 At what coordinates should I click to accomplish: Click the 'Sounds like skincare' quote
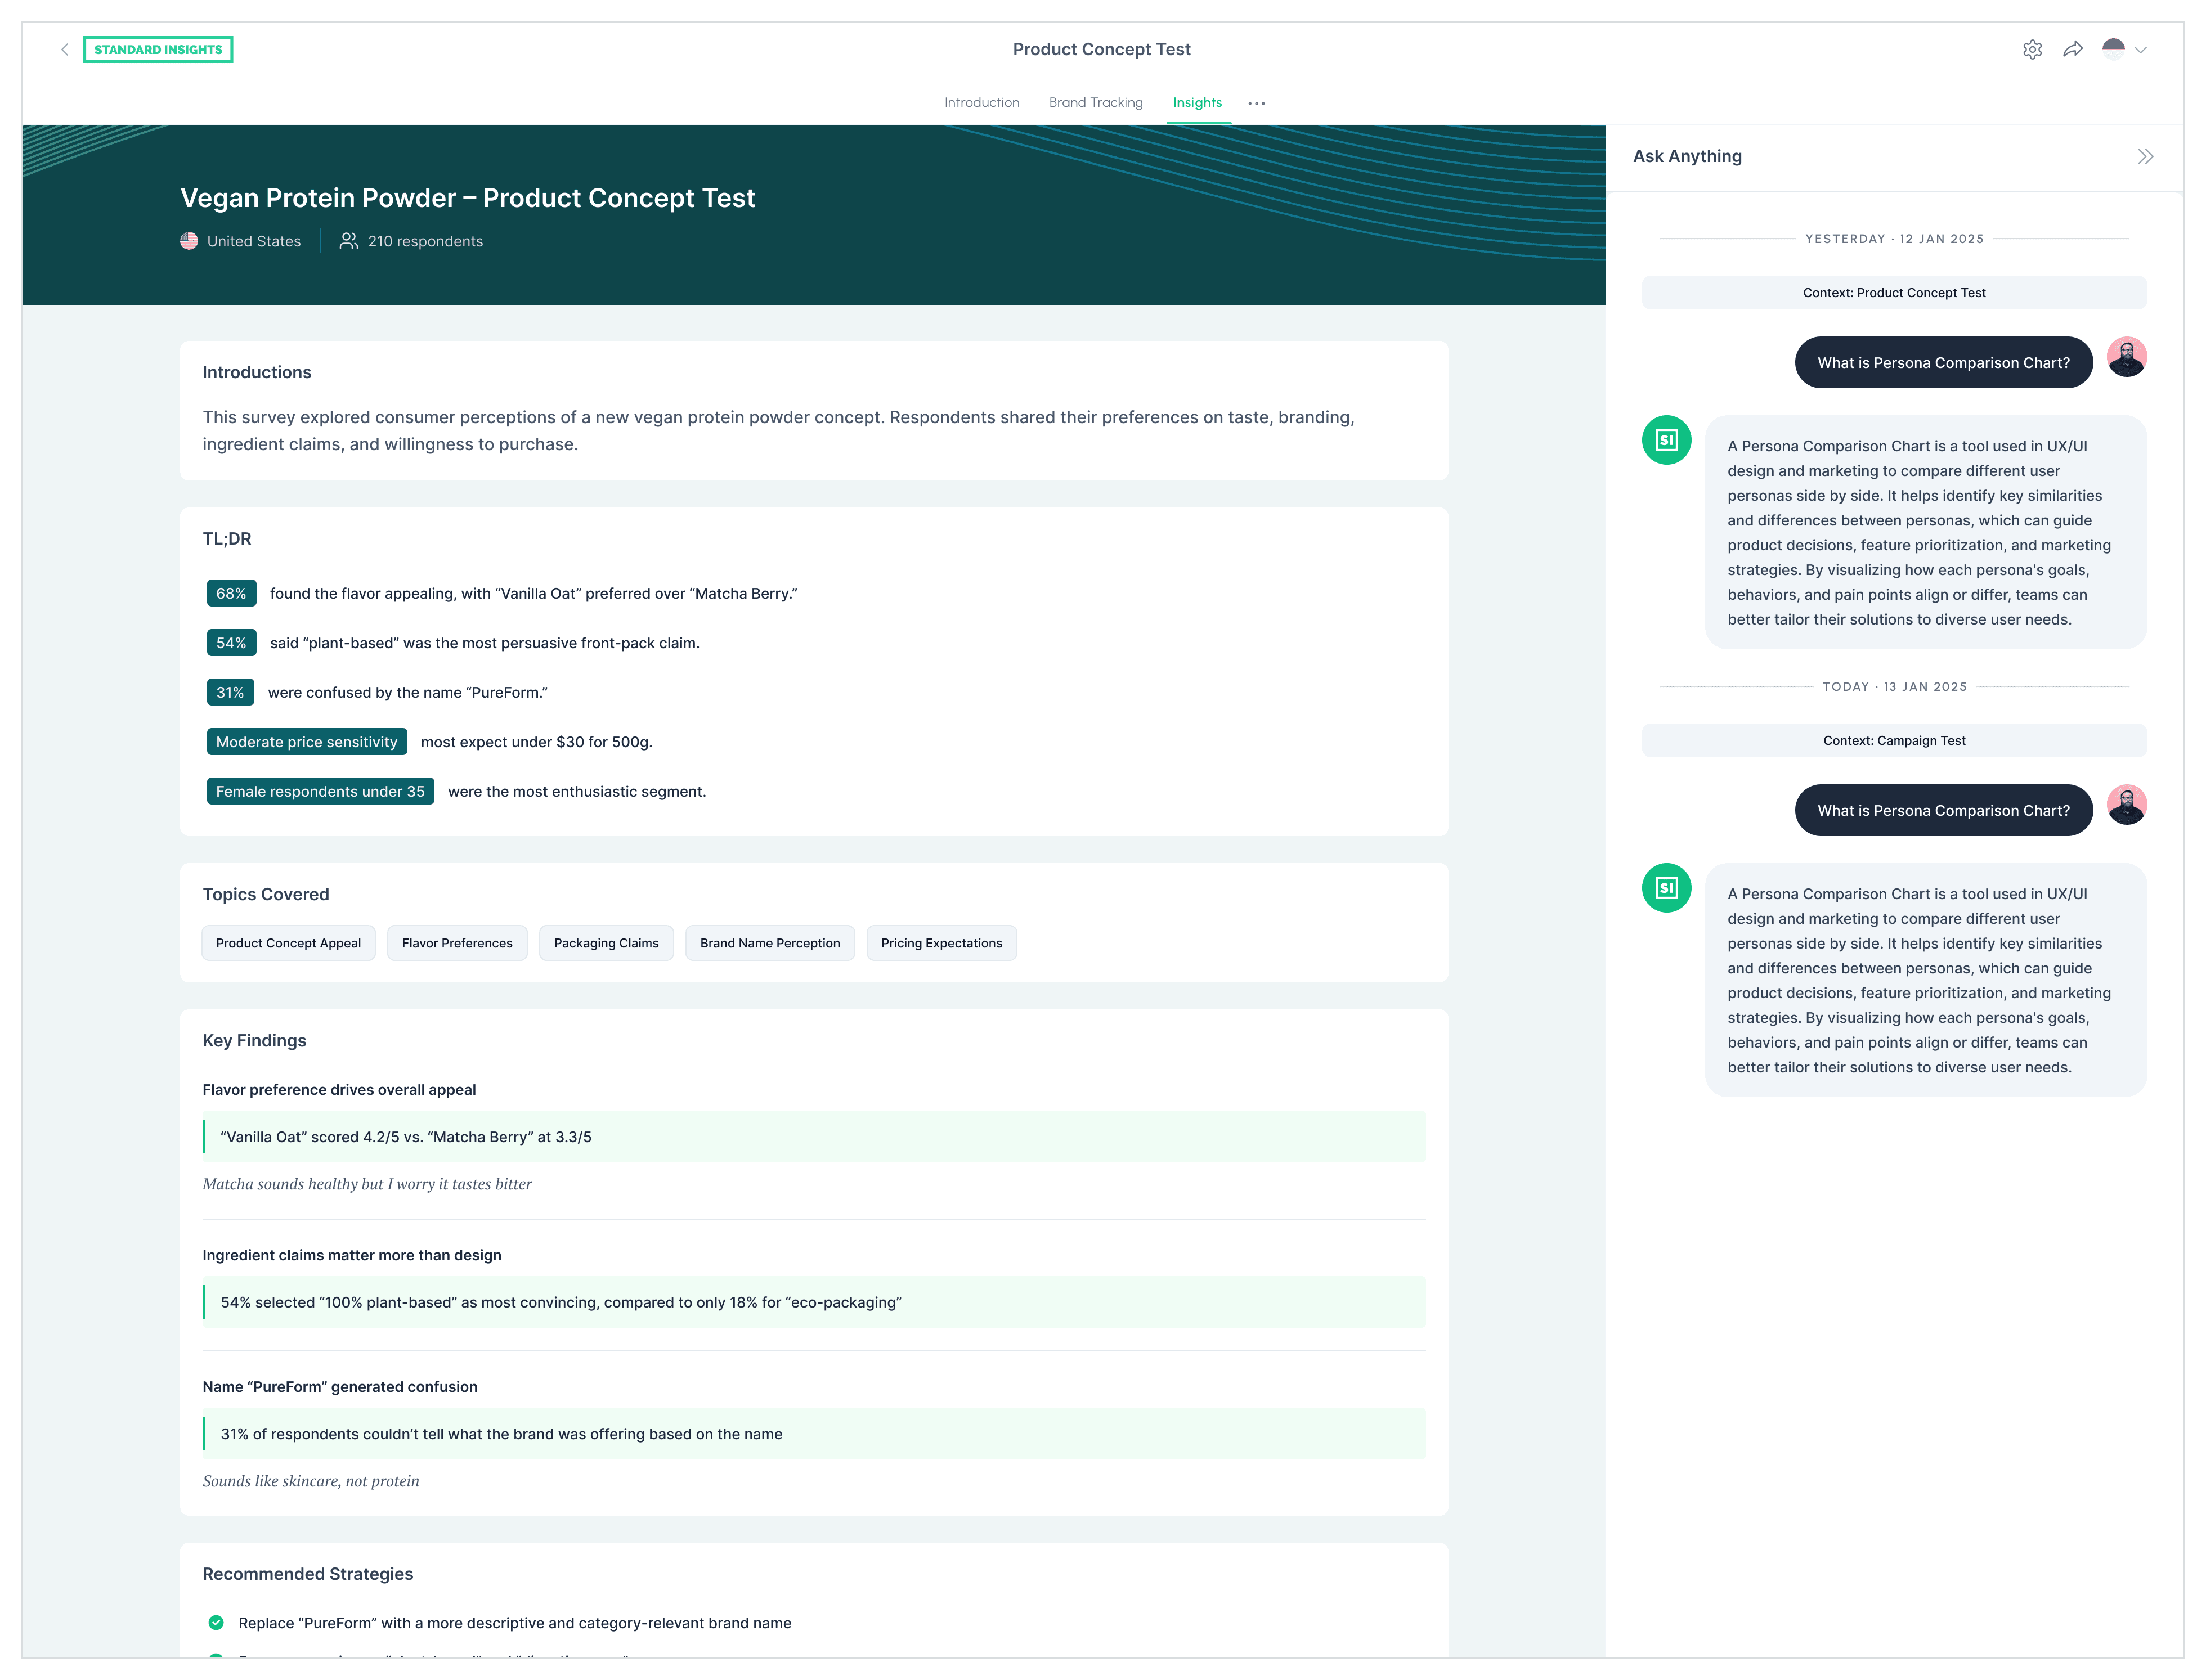pyautogui.click(x=311, y=1481)
